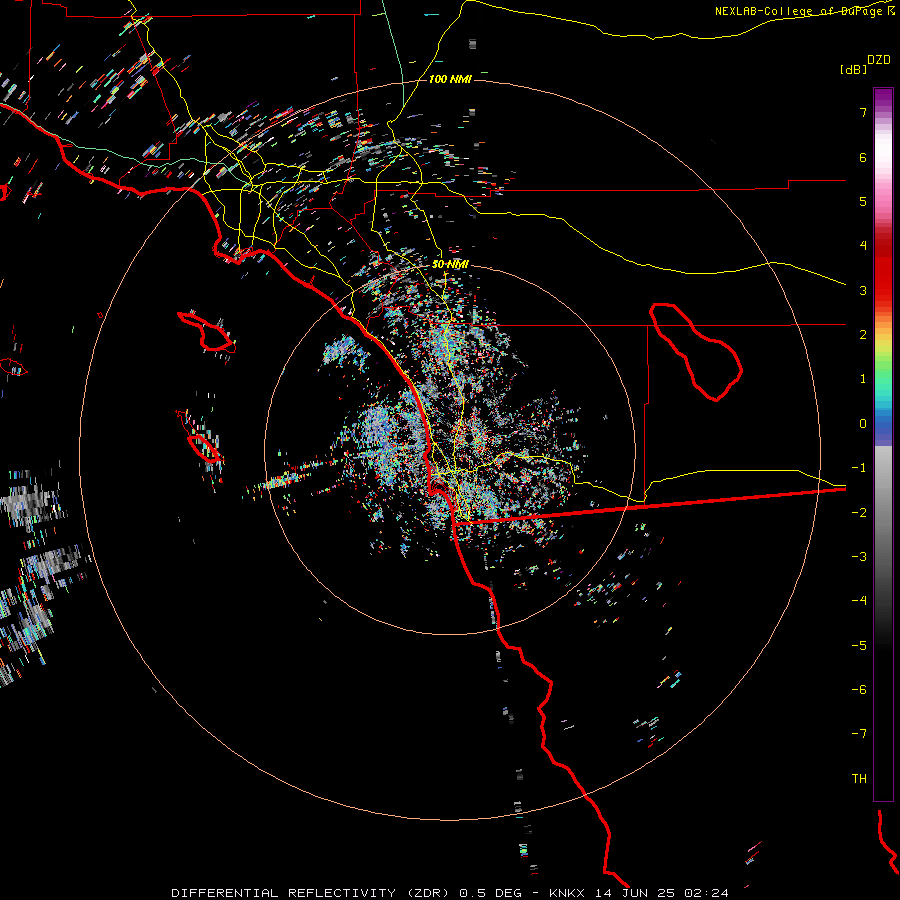
Task: Click the 6 value on the scale
Action: tap(863, 157)
